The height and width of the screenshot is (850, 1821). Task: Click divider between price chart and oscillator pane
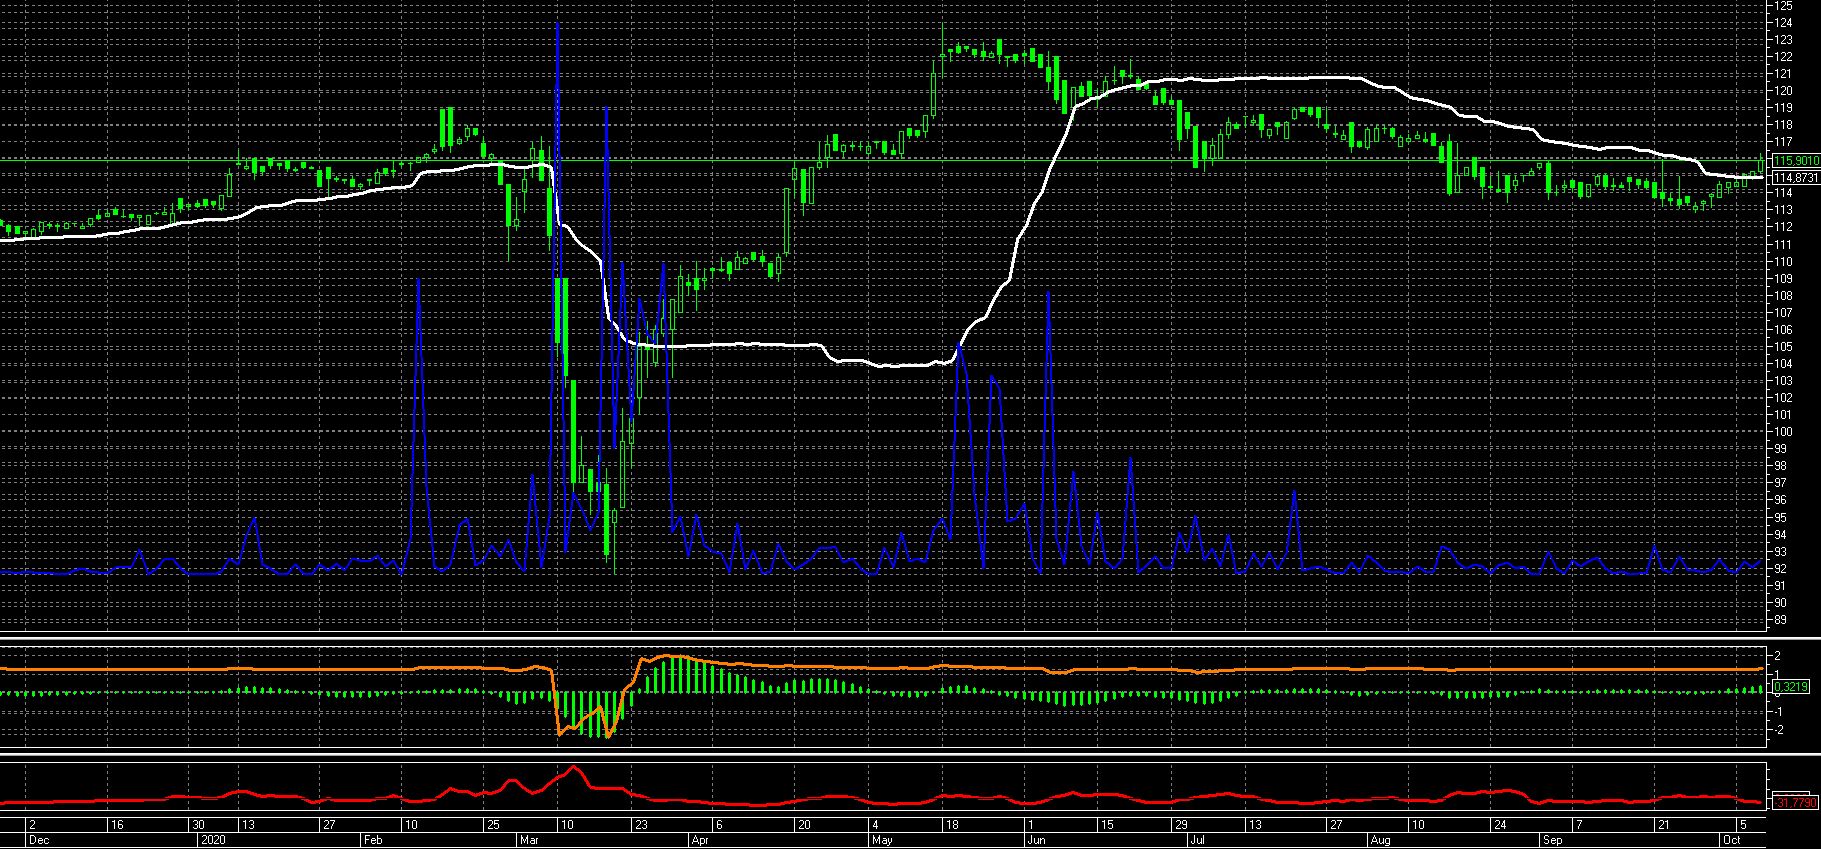point(900,638)
